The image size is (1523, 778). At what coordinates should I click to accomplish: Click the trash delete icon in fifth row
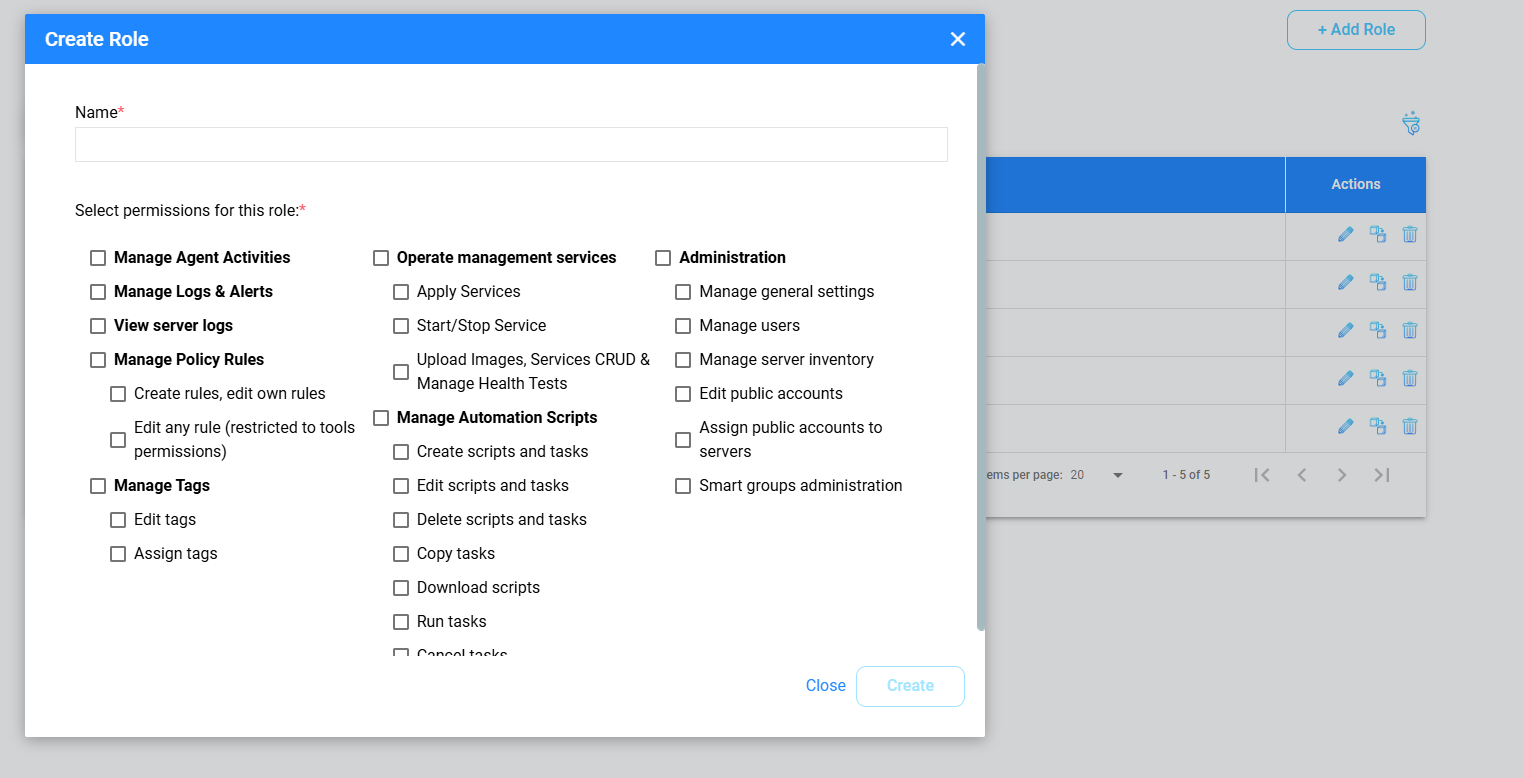tap(1409, 426)
